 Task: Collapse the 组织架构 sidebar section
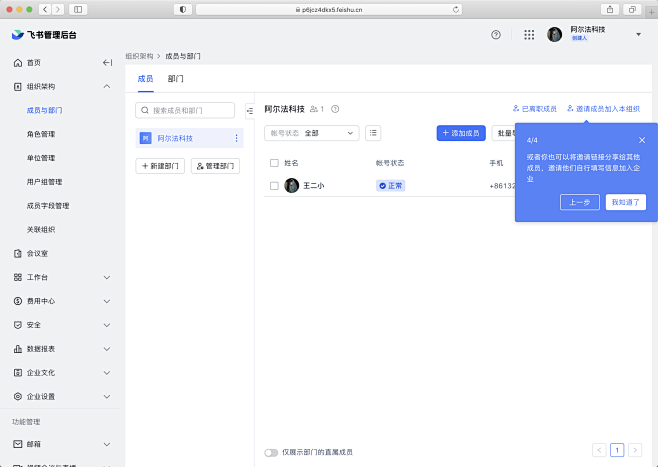point(107,86)
